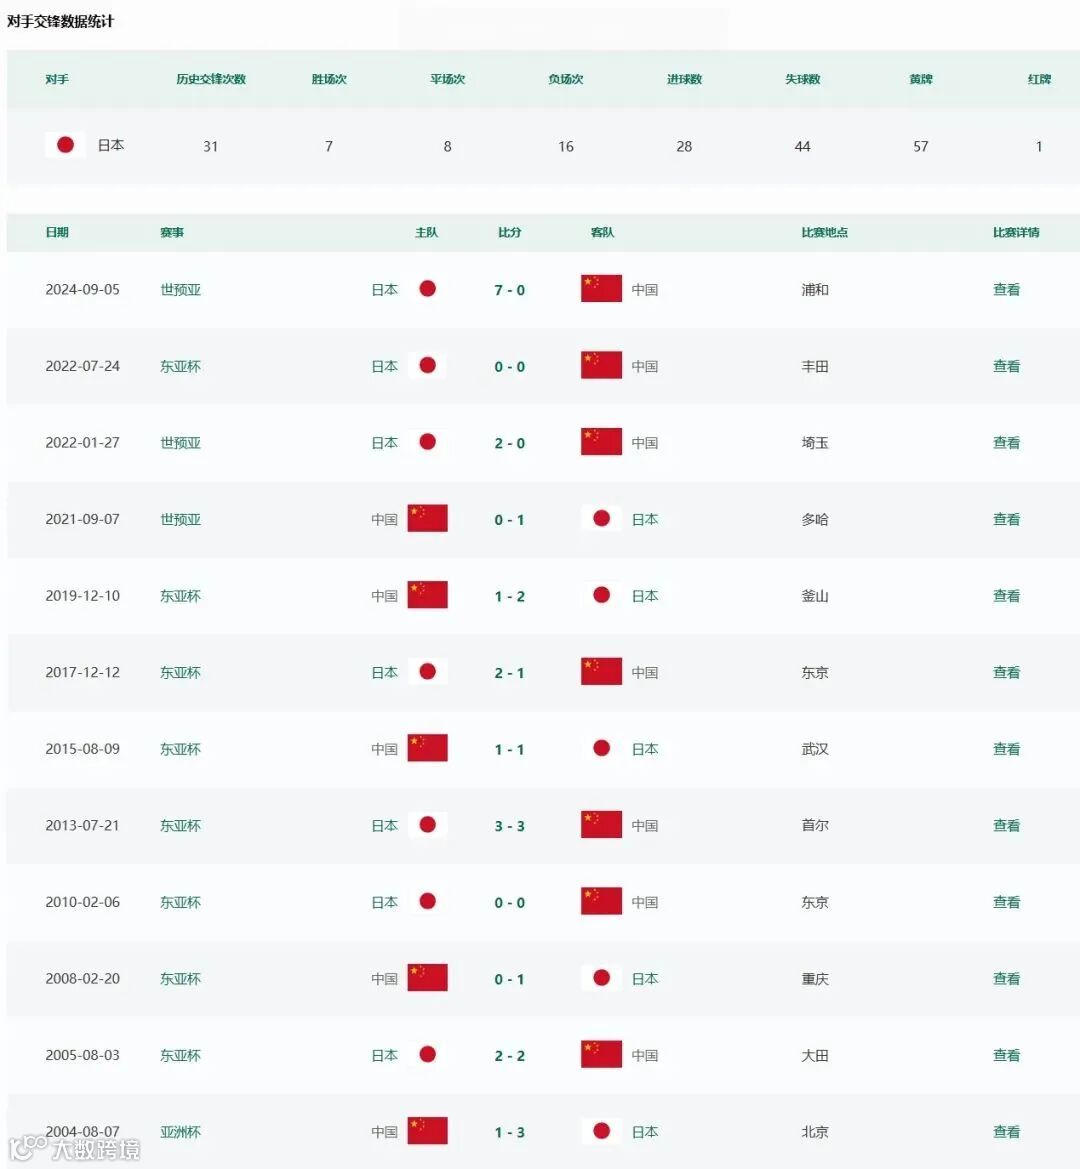Click Japan flag in the 2010-02-06 row
This screenshot has width=1080, height=1169.
pyautogui.click(x=427, y=901)
